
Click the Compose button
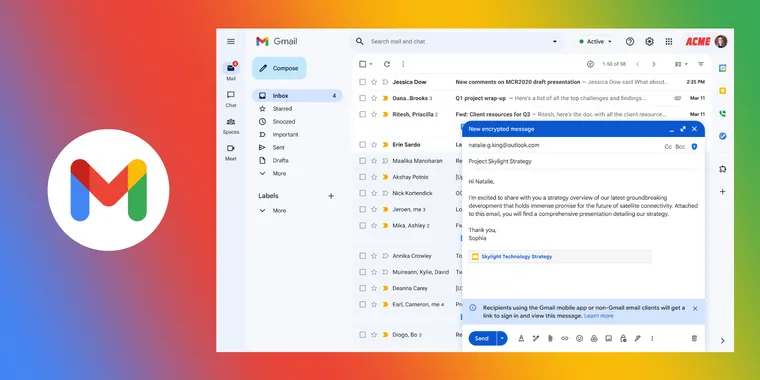[x=279, y=68]
